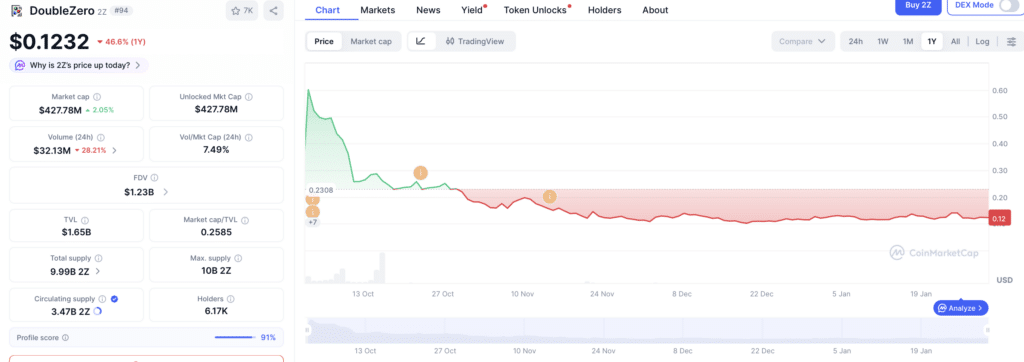Click the Analyze button
This screenshot has height=362, width=1024.
pos(961,308)
